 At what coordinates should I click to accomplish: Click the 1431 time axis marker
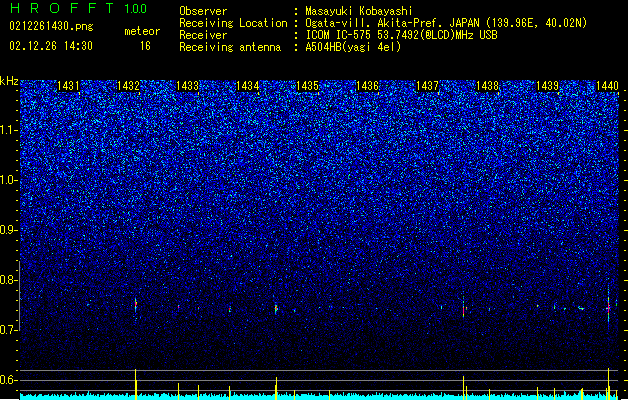tap(68, 85)
